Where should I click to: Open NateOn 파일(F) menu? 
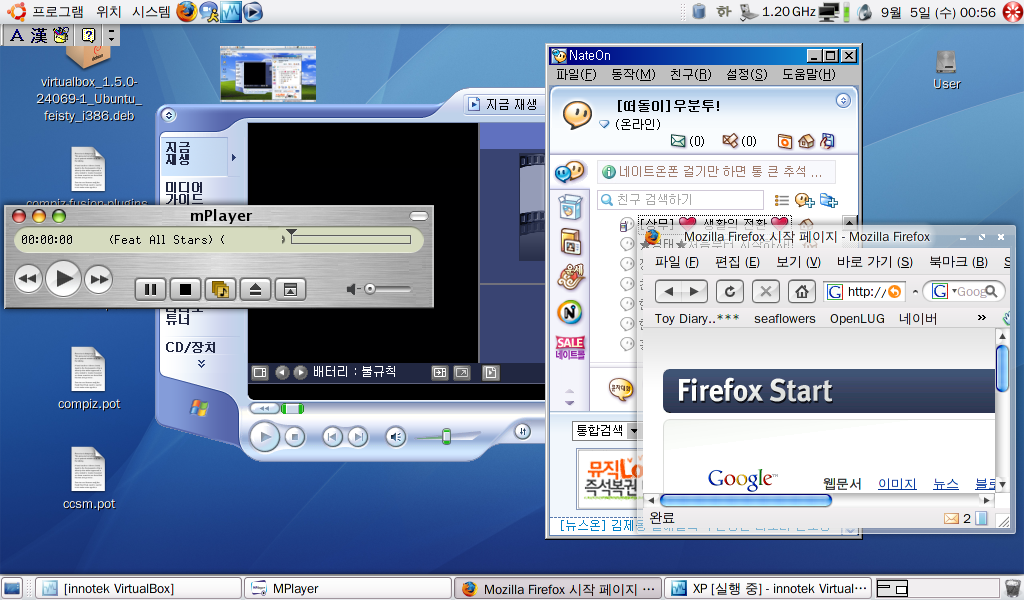coord(576,74)
